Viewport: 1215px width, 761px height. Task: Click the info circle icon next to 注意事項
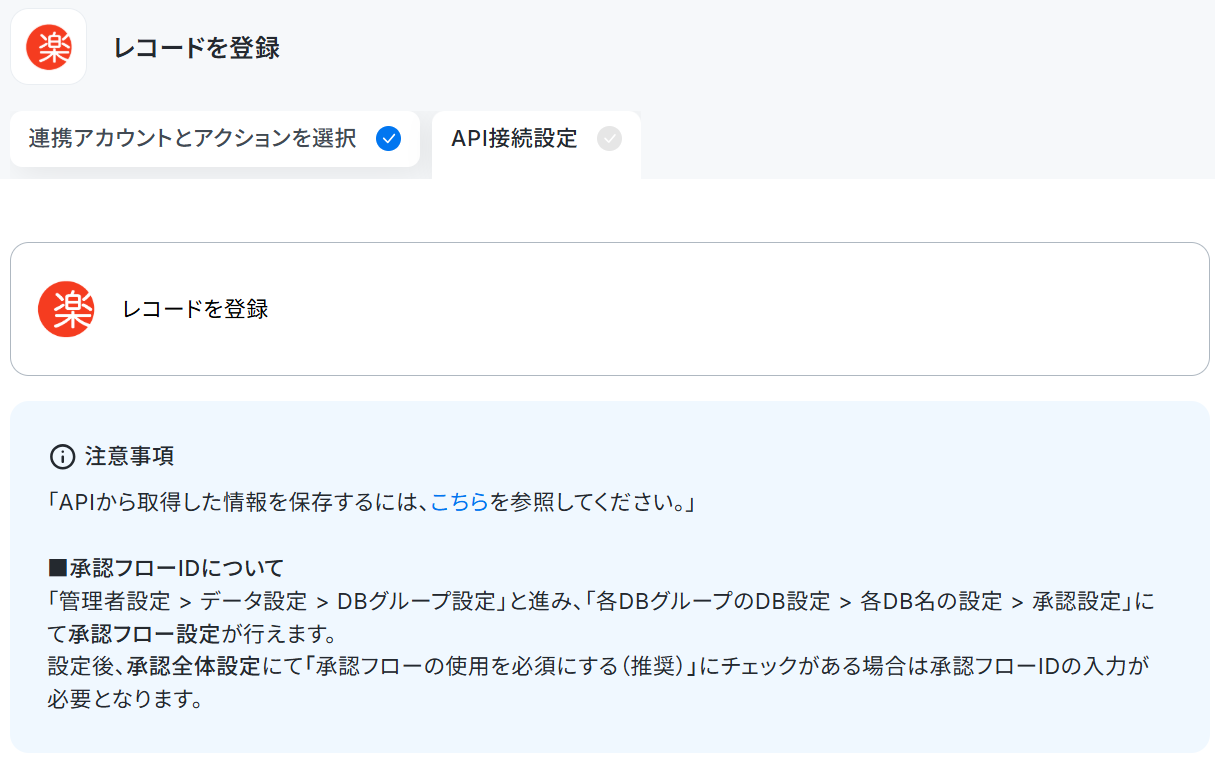[x=62, y=457]
